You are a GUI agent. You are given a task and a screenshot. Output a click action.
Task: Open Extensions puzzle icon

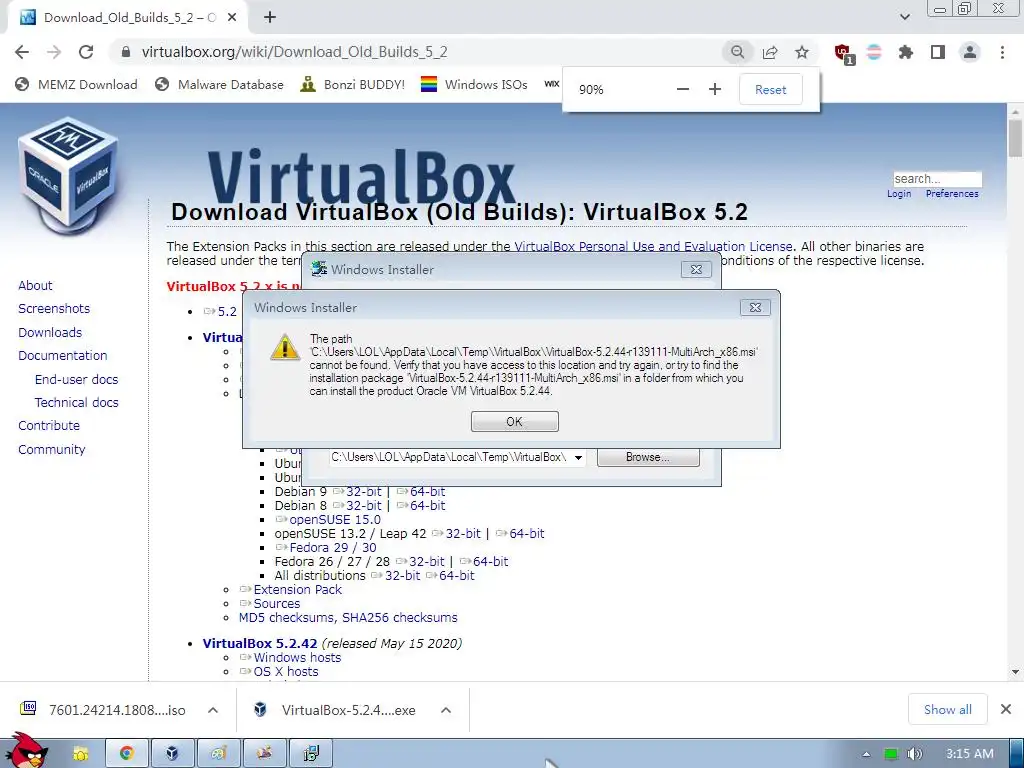[x=906, y=52]
